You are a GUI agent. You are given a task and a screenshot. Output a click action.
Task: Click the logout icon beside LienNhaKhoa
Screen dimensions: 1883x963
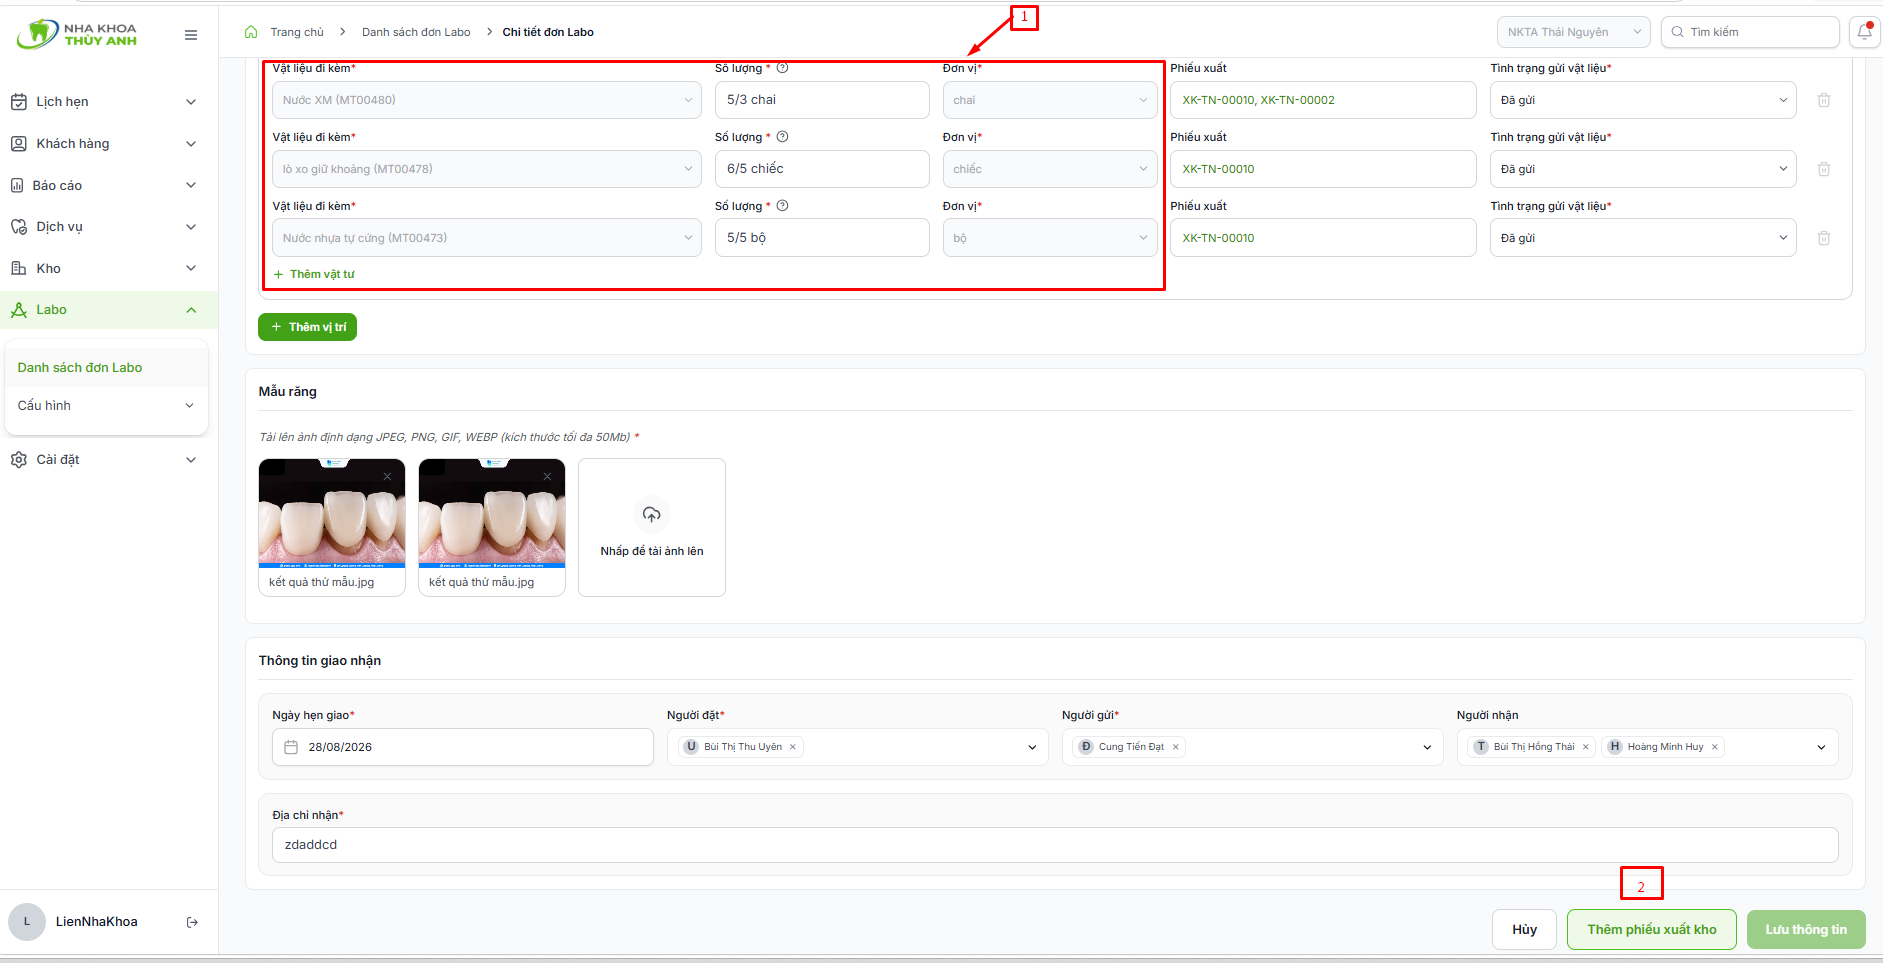[192, 922]
